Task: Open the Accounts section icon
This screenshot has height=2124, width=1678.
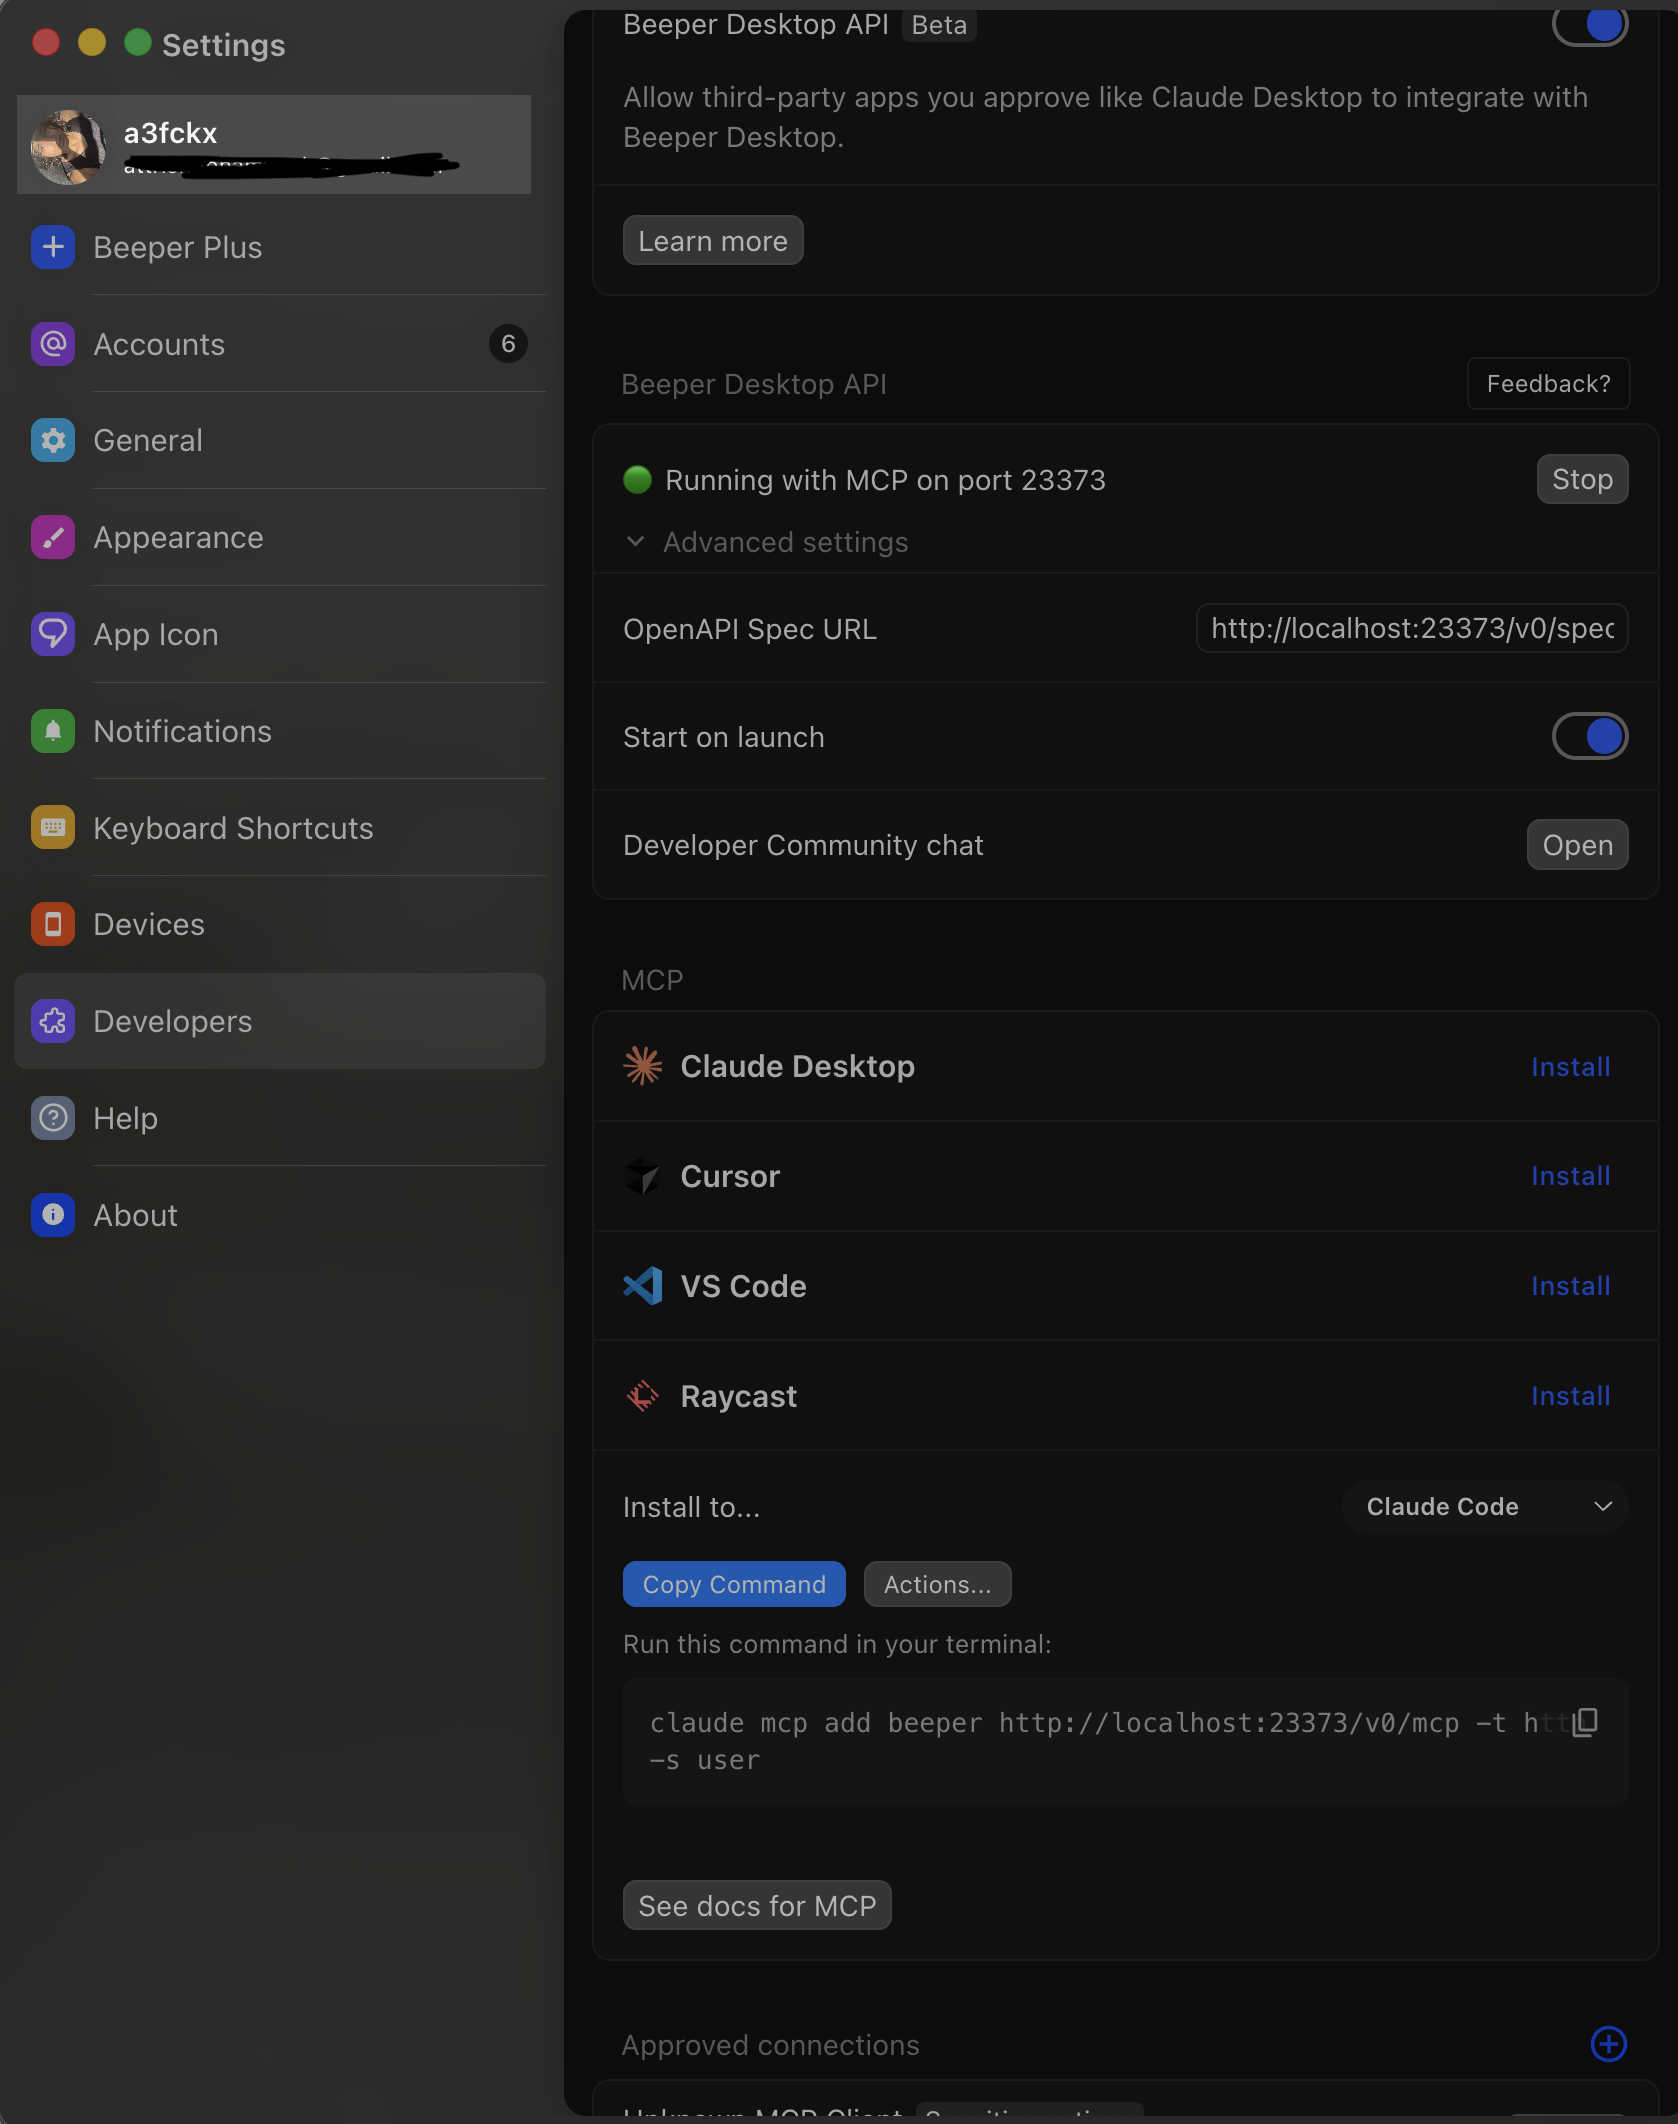Action: pyautogui.click(x=52, y=344)
